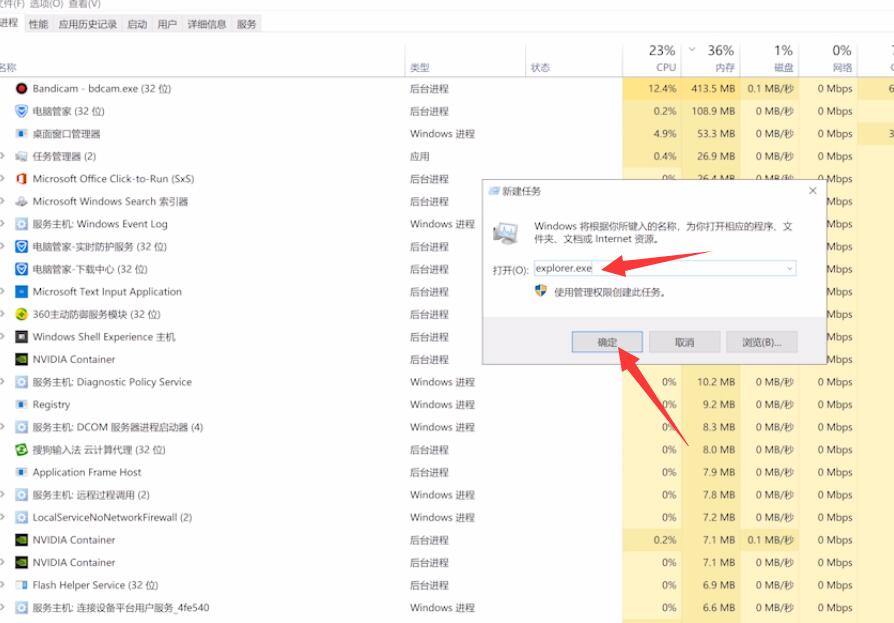Click the Microsoft Text Input Application icon
Viewport: 894px width, 623px height.
click(21, 292)
